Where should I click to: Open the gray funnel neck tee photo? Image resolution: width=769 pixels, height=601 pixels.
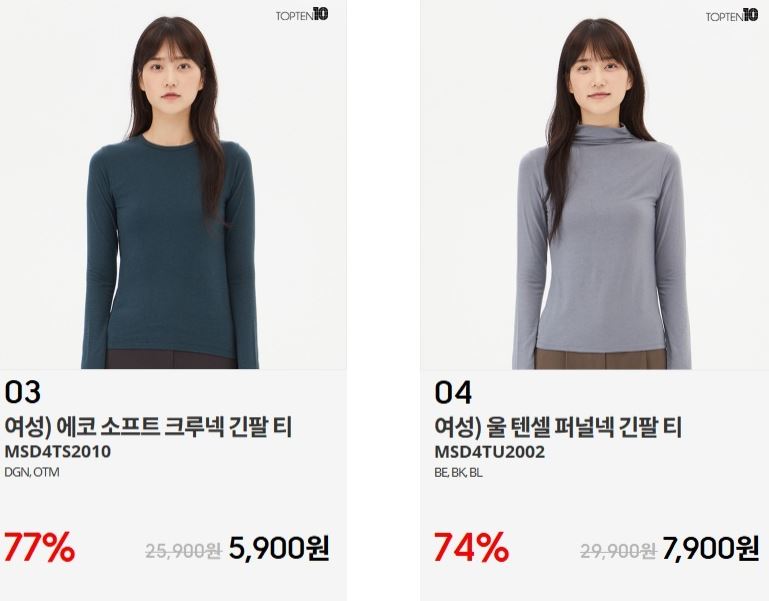point(594,184)
